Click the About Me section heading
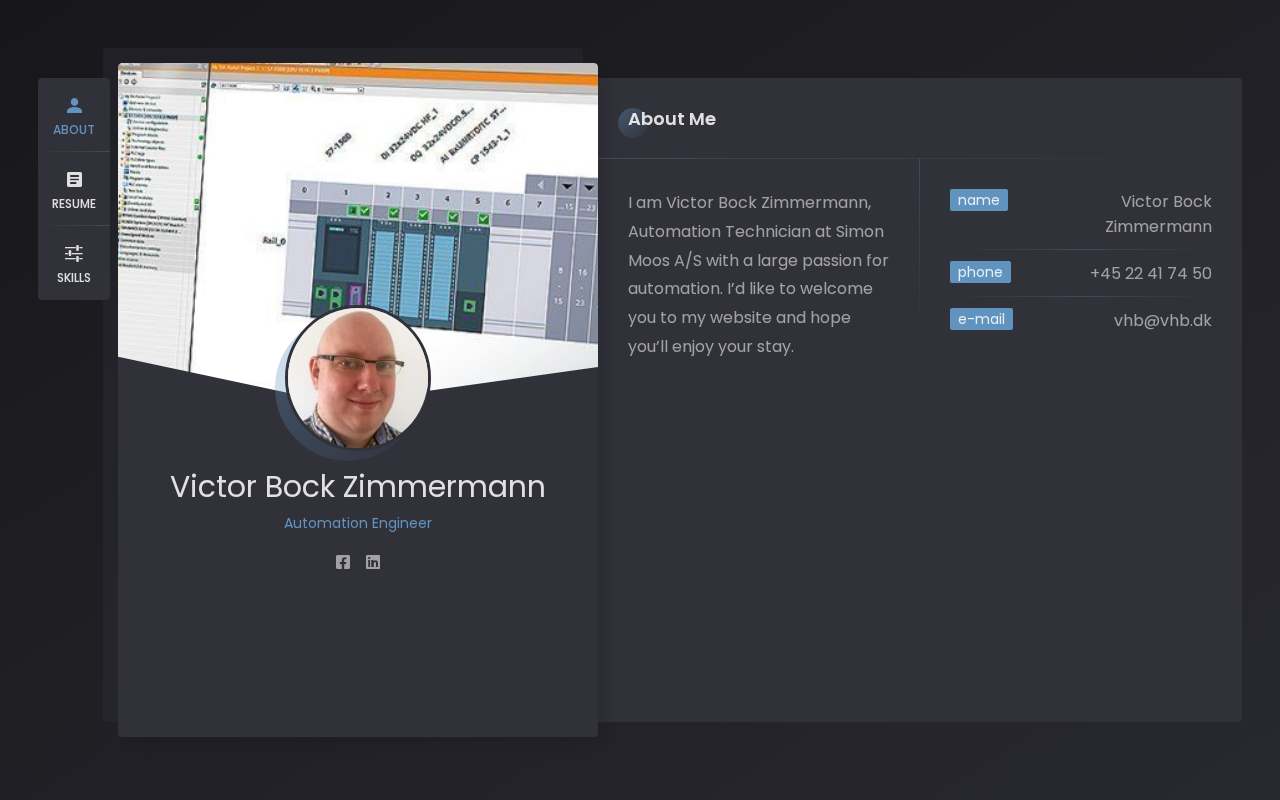 672,119
